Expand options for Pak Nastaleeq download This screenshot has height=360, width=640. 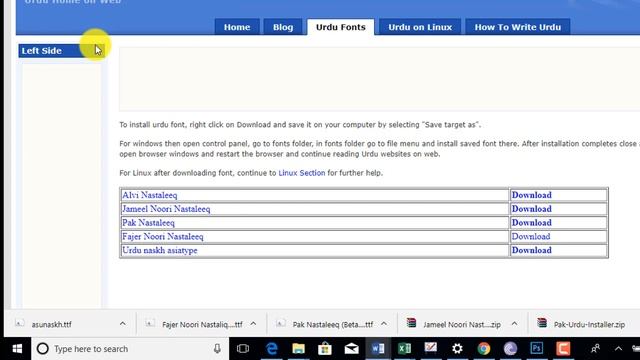pos(384,324)
